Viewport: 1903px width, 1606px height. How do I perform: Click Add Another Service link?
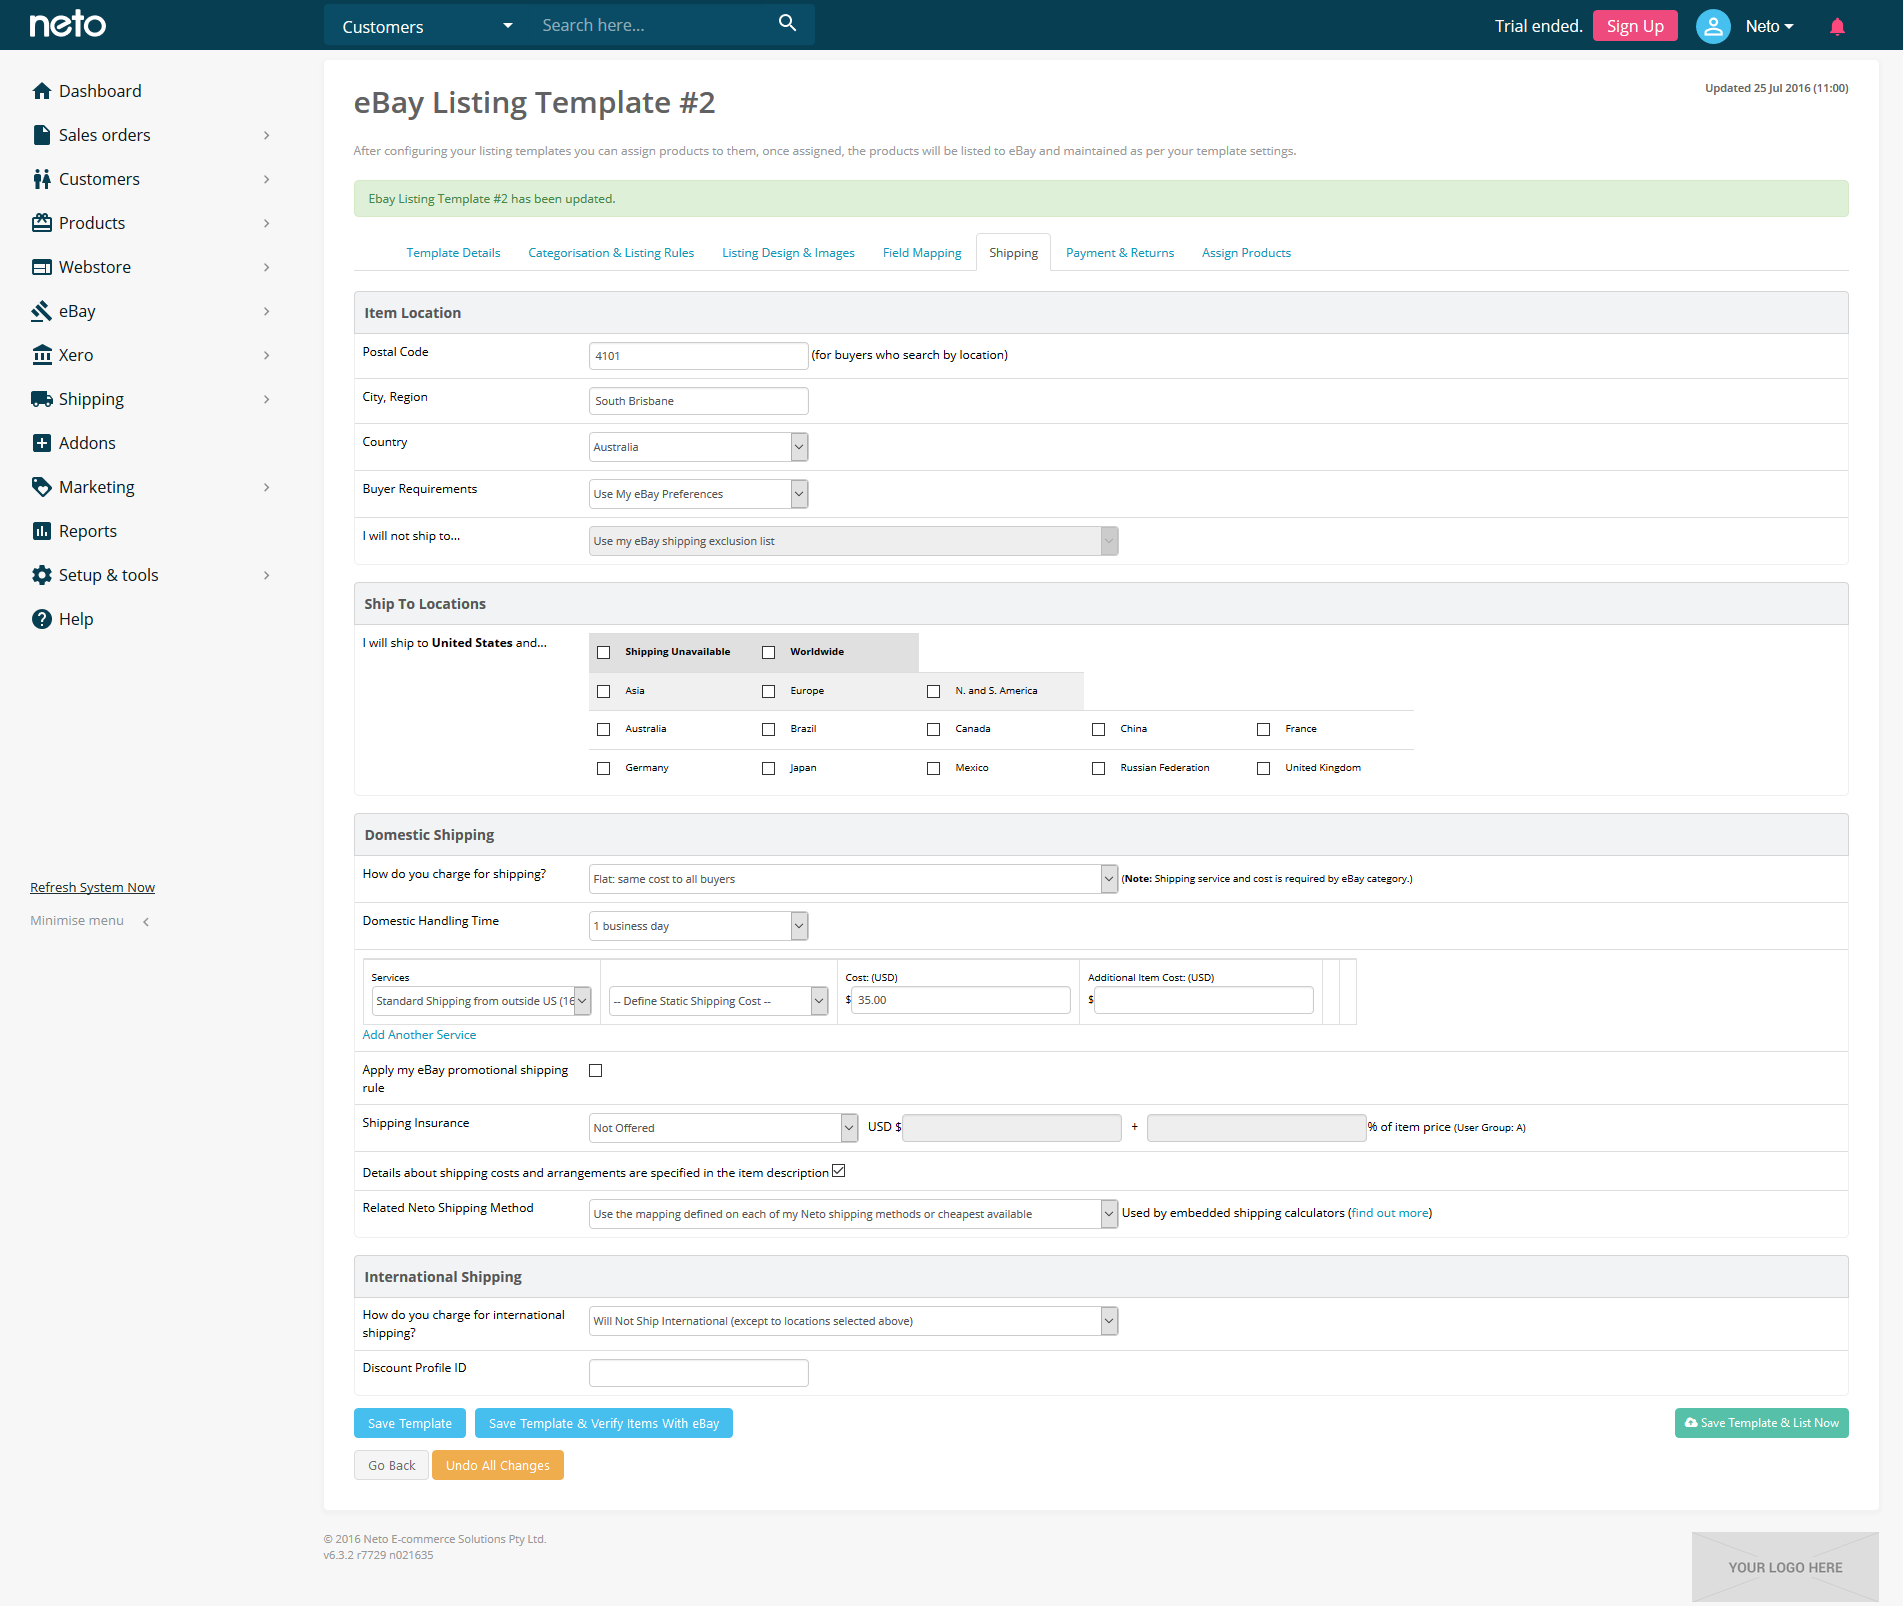coord(419,1035)
